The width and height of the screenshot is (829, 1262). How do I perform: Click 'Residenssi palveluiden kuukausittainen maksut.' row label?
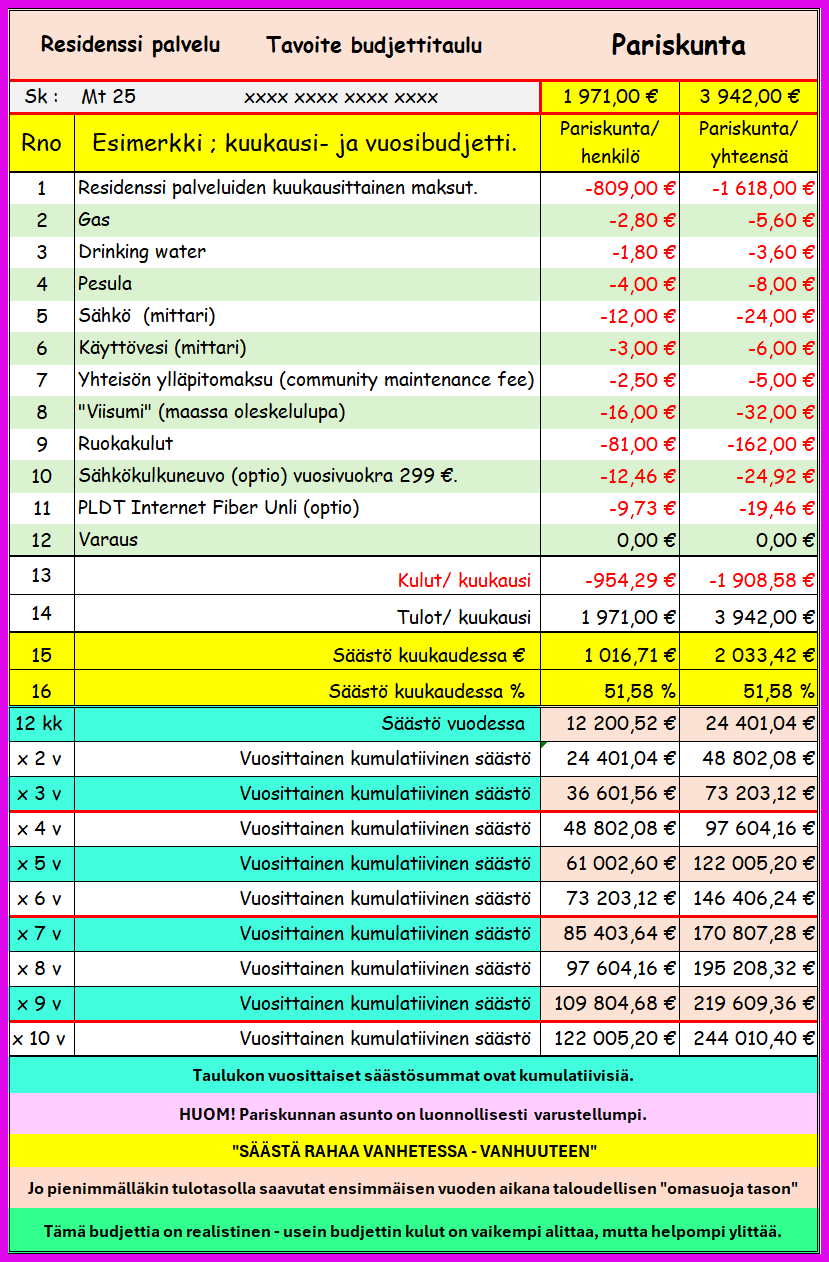(x=278, y=188)
